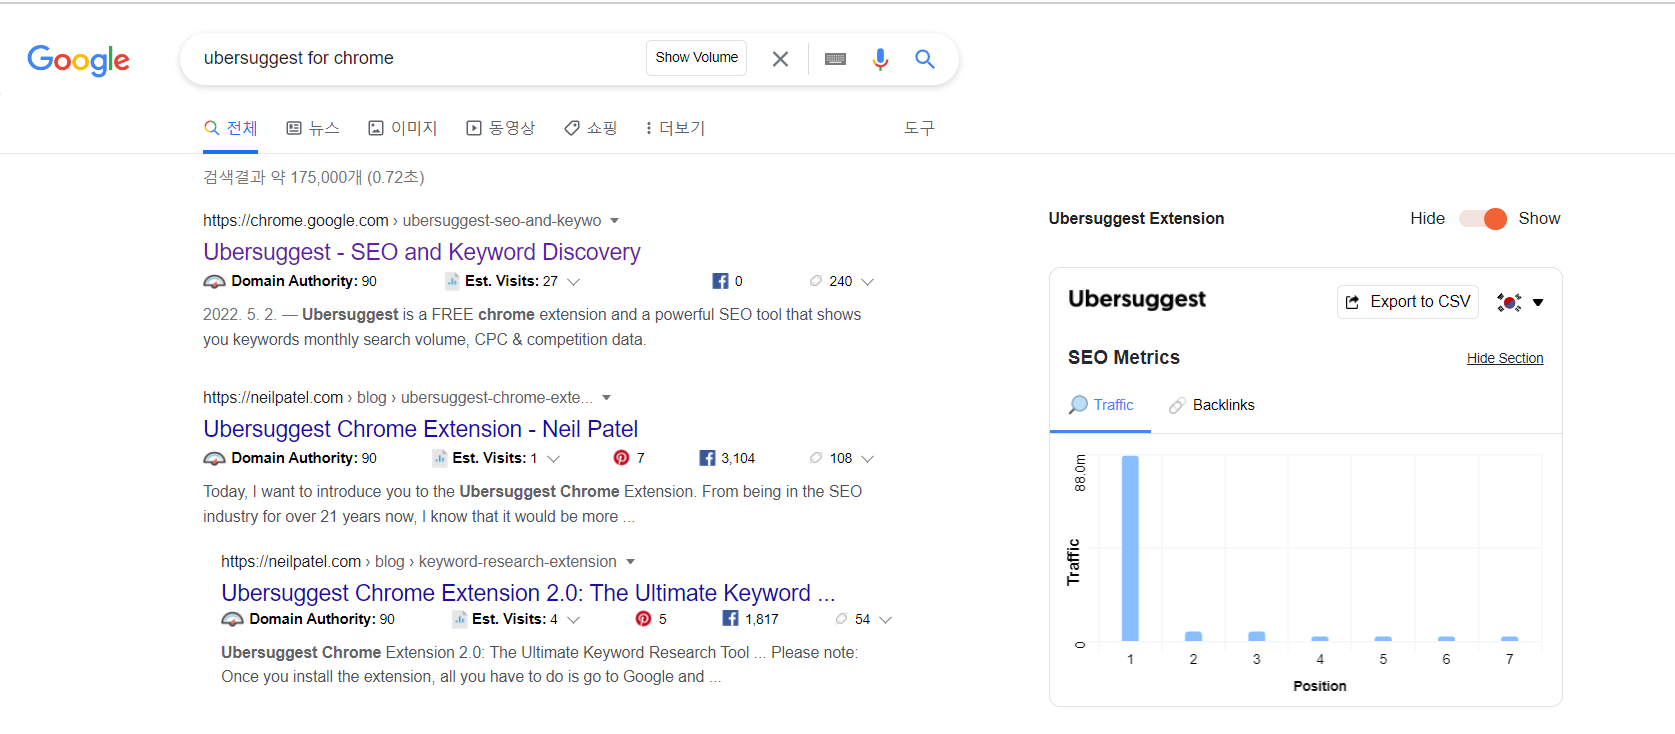Click Export to CSV button
The image size is (1675, 734).
1408,302
